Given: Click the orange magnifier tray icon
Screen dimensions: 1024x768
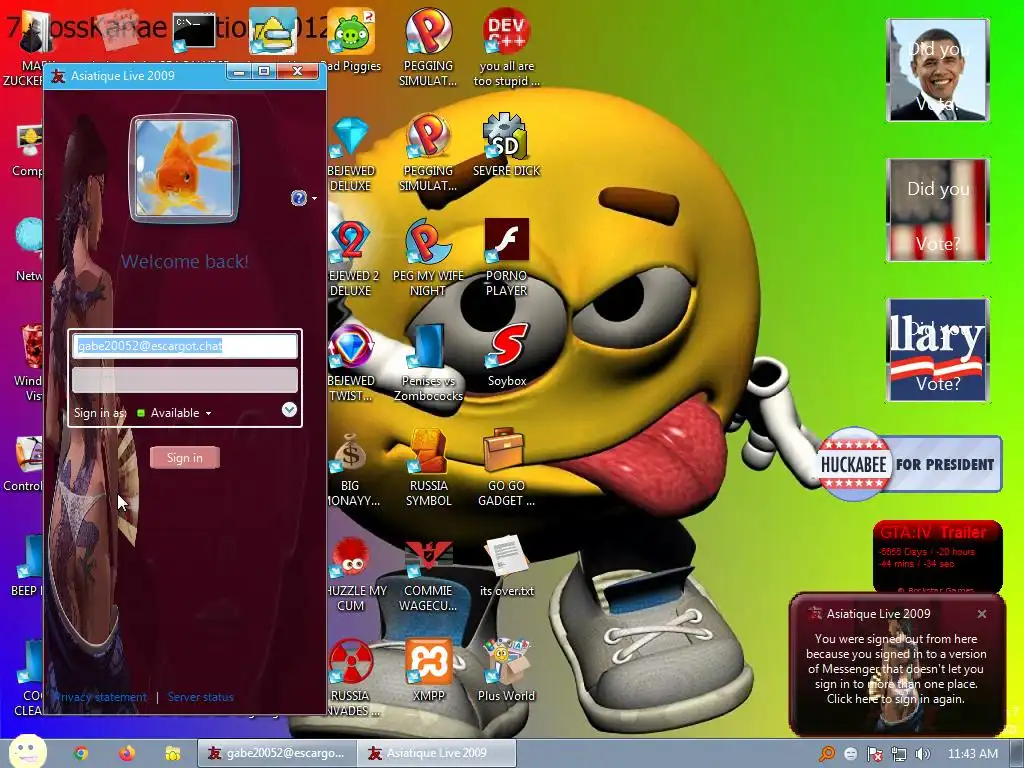Looking at the screenshot, I should click(x=827, y=754).
